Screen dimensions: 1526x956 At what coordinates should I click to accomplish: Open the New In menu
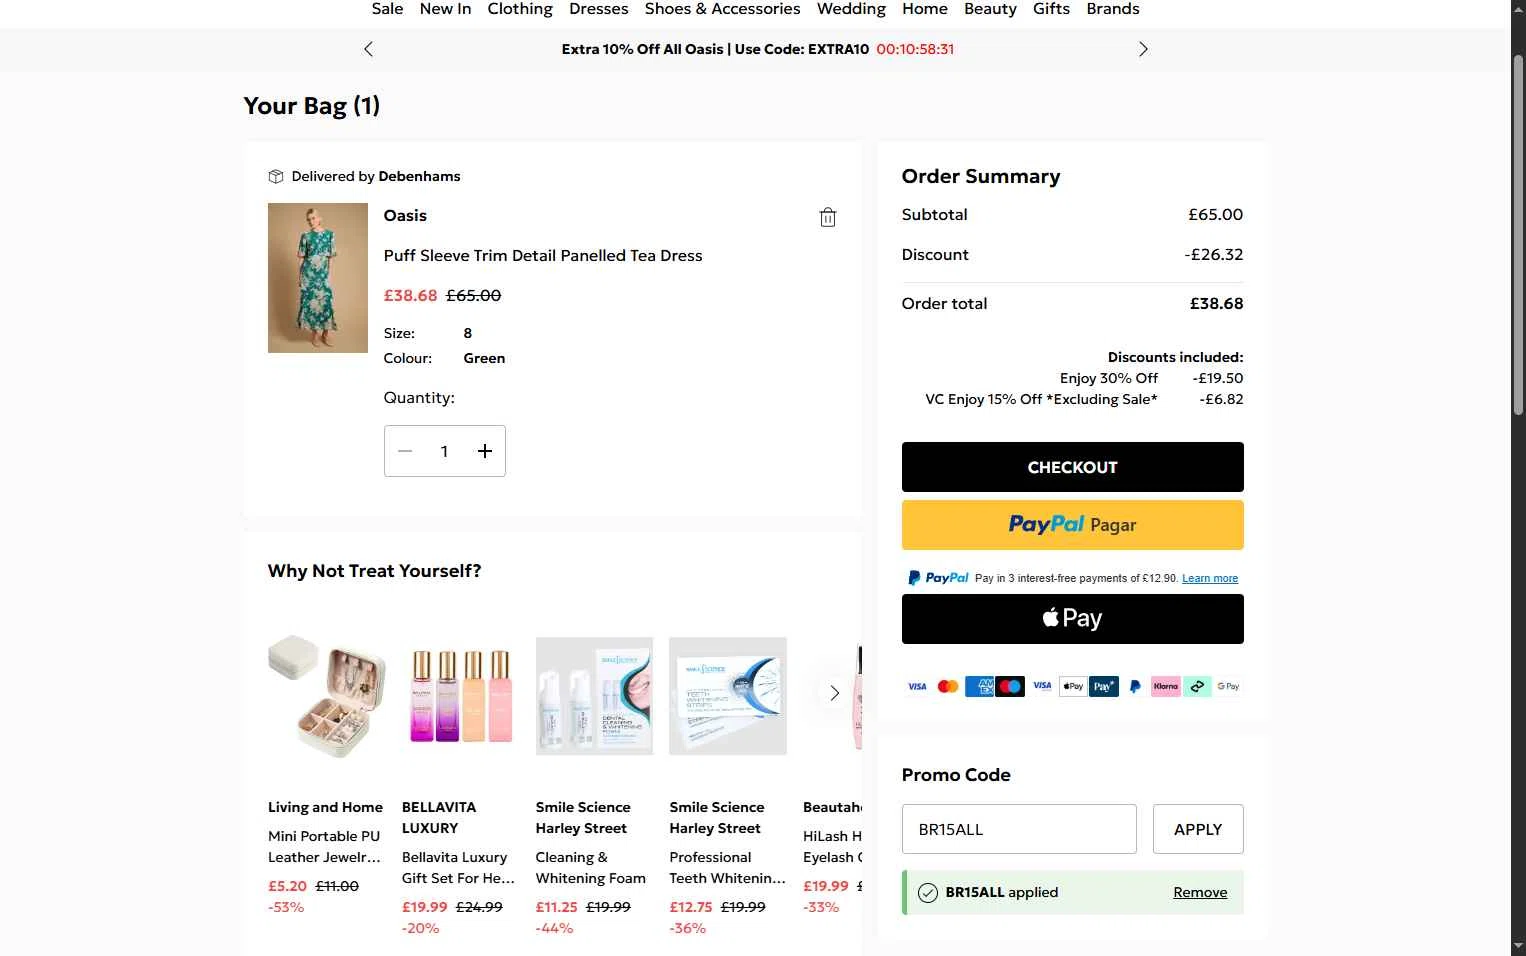pyautogui.click(x=445, y=9)
